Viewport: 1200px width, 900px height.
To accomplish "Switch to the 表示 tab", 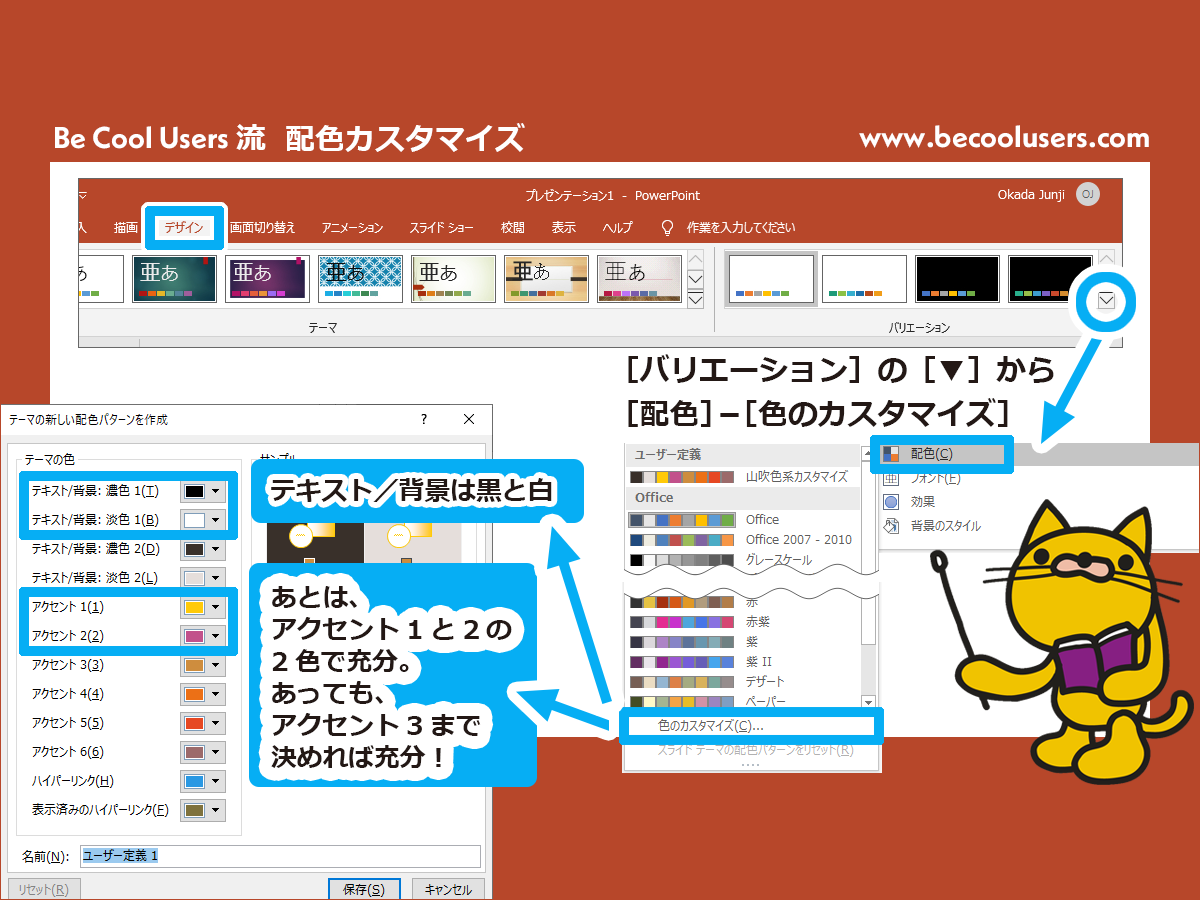I will click(x=564, y=228).
